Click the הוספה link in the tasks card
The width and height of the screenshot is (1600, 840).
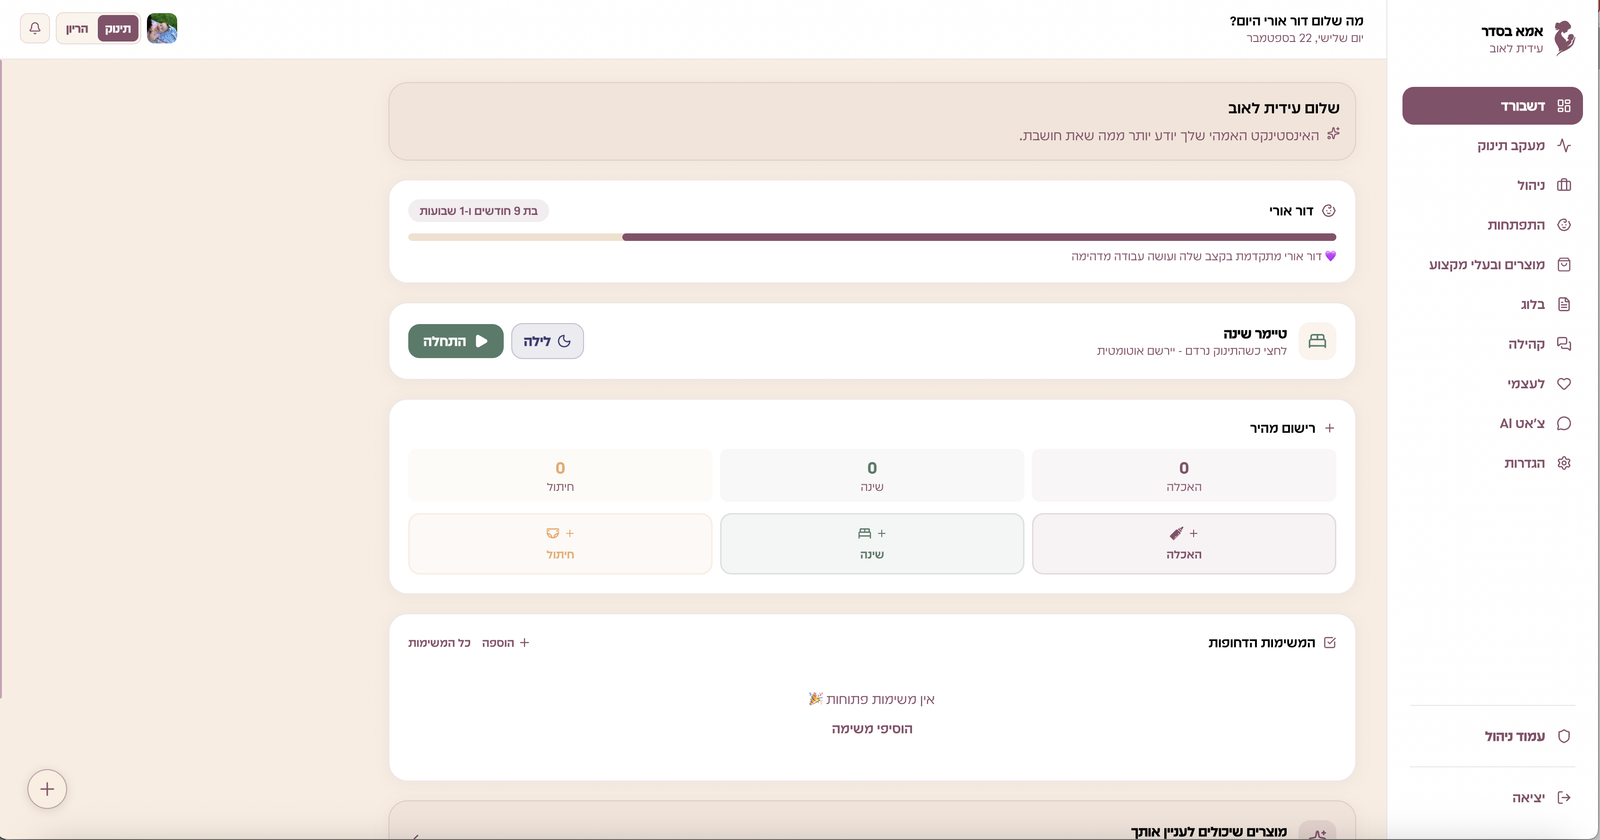506,643
